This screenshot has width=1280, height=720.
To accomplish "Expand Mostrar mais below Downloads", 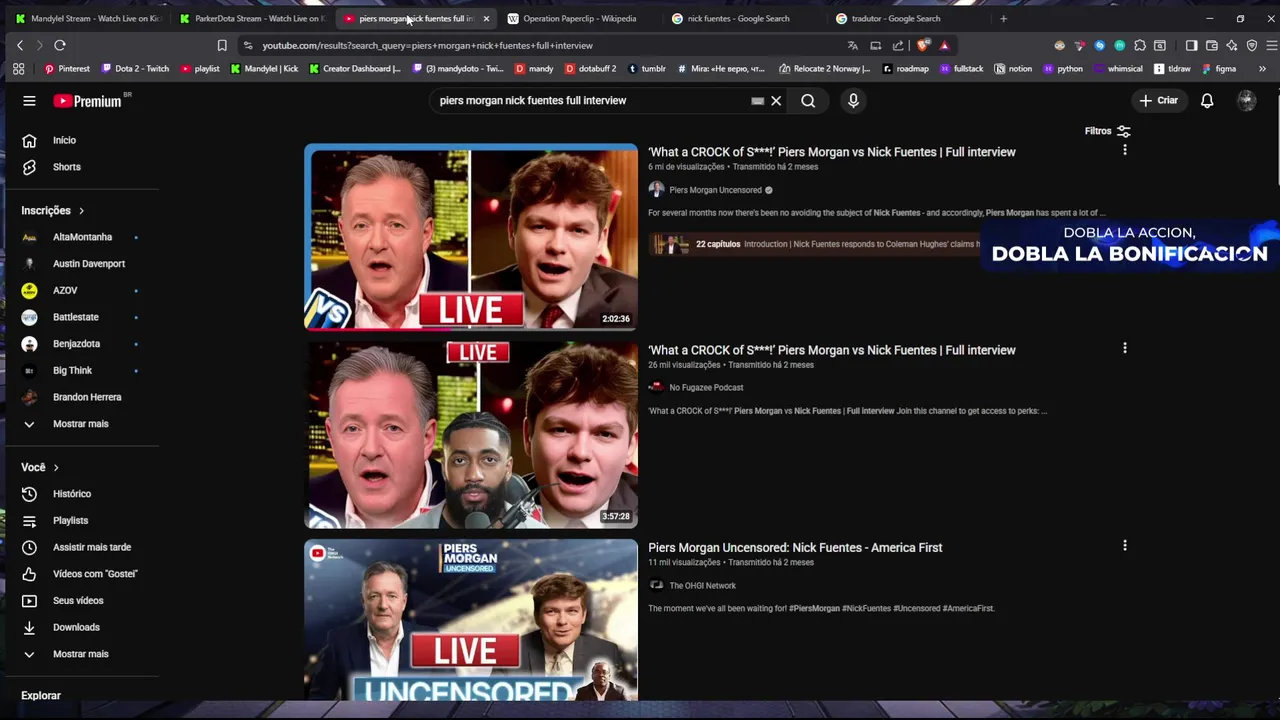I will tap(80, 654).
